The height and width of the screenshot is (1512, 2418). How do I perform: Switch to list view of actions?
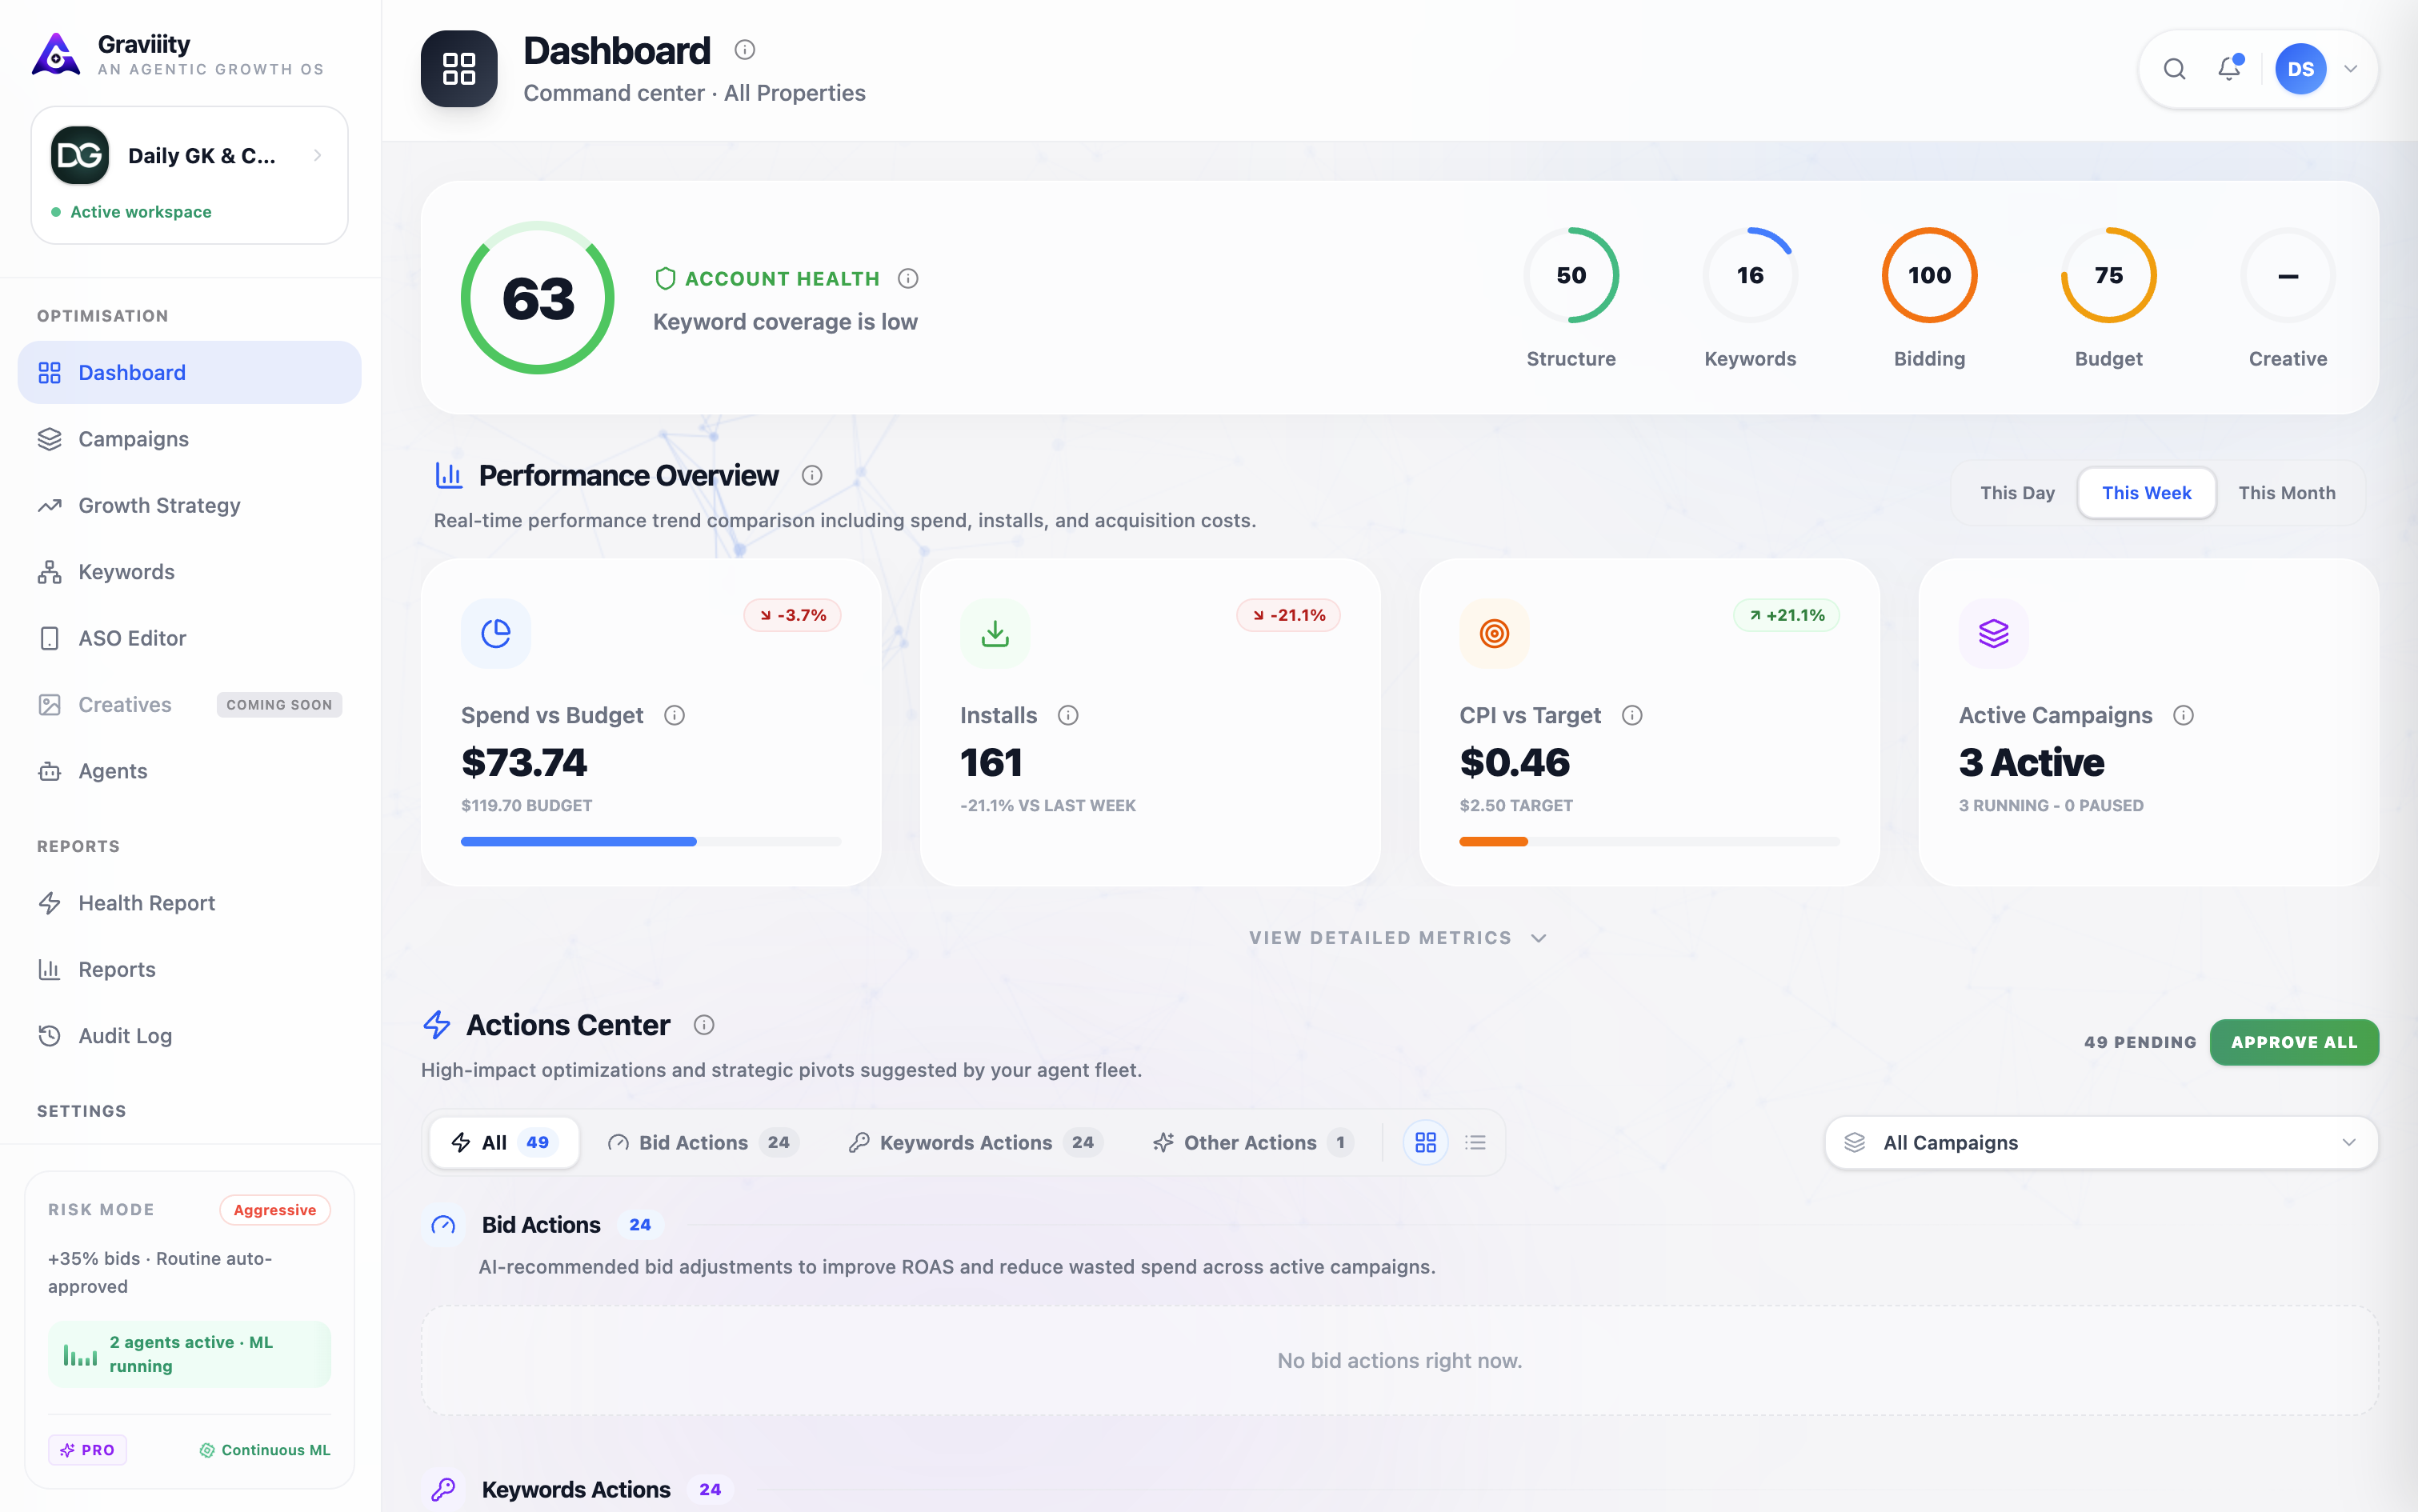(x=1476, y=1143)
